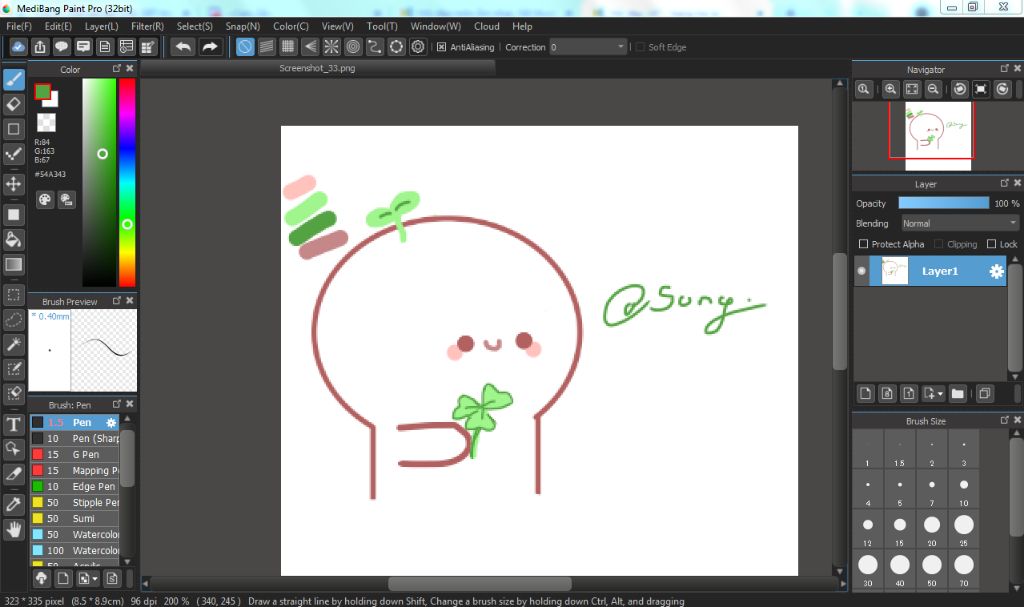Adjust the layer Opacity slider
1024x607 pixels.
point(944,203)
